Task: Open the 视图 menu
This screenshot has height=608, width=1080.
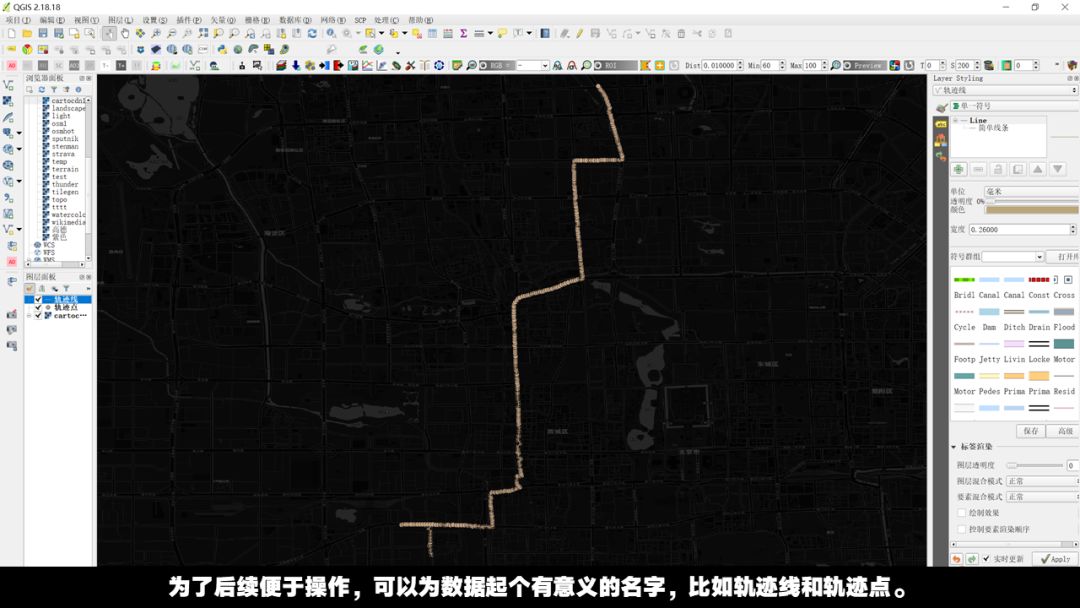Action: coord(86,20)
